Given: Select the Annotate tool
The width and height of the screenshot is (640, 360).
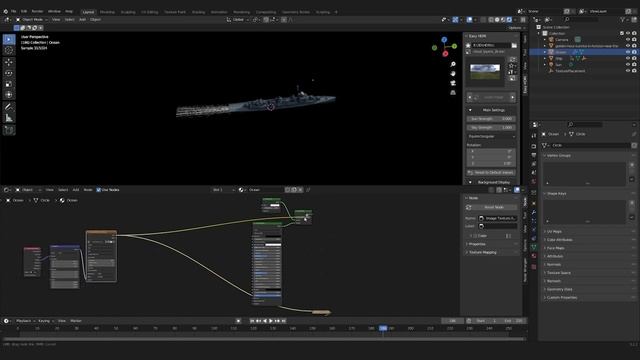Looking at the screenshot, I should click(9, 107).
